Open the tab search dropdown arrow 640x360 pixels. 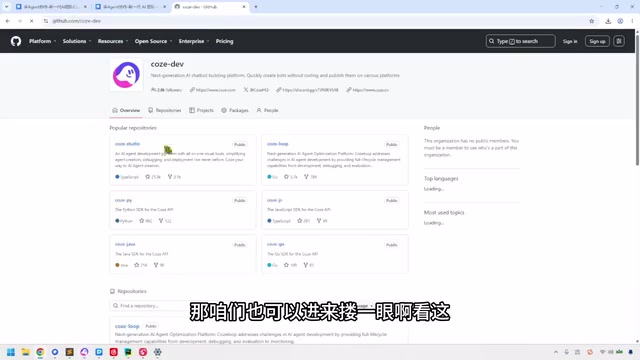[7, 7]
